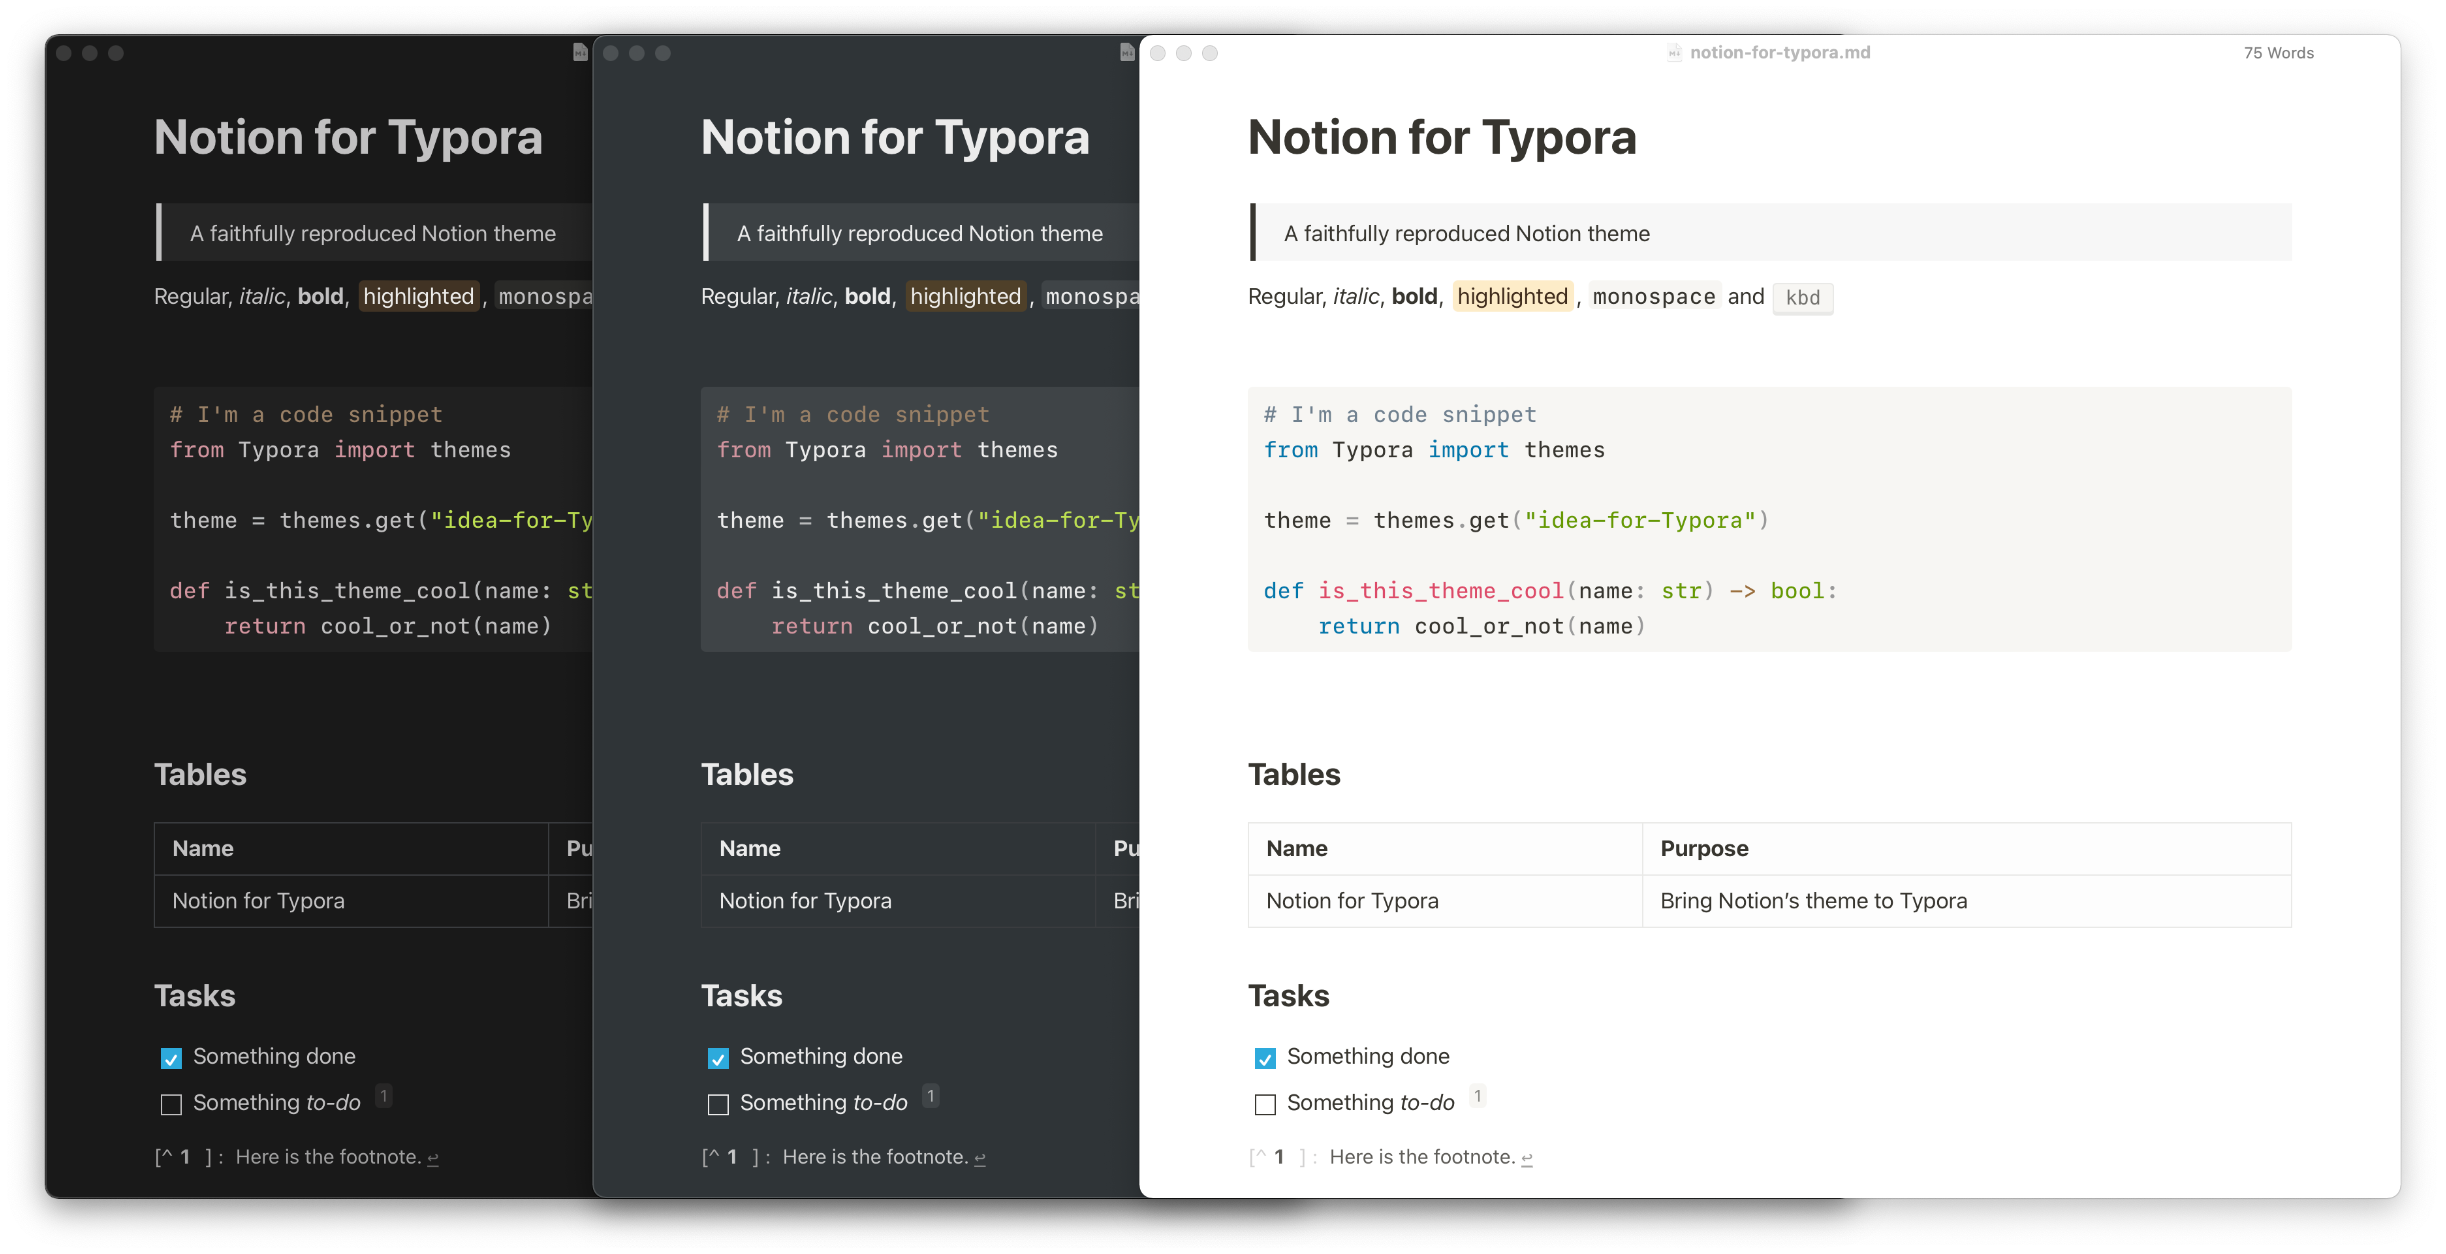Click the 'Name' table header in the gray middle window
This screenshot has width=2446, height=1254.
[750, 848]
